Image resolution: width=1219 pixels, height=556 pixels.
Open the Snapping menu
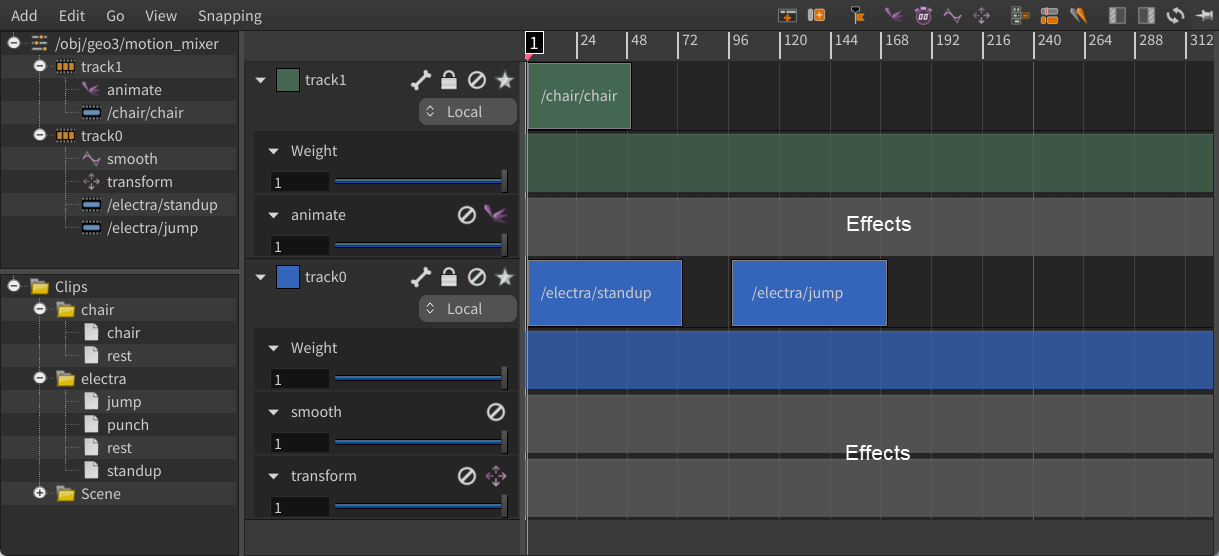click(x=230, y=16)
